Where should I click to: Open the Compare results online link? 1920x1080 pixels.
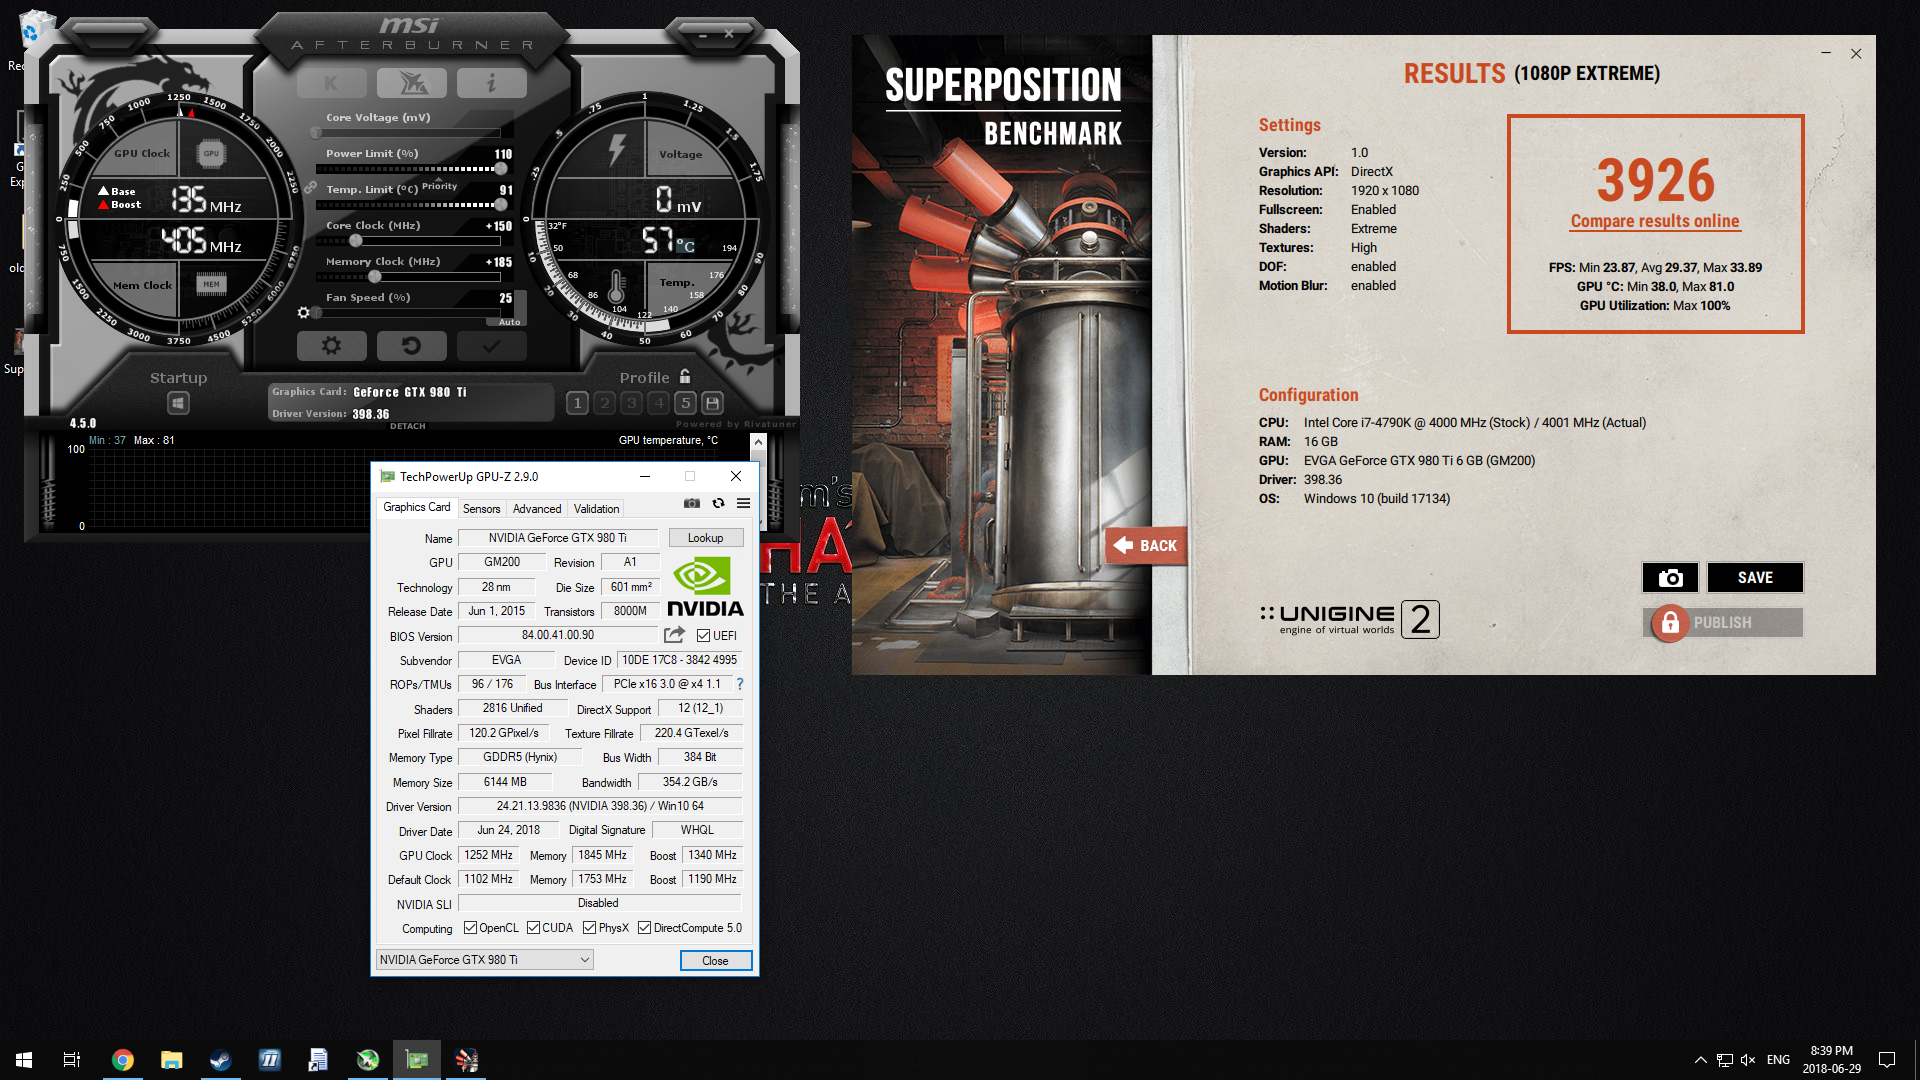click(1655, 221)
